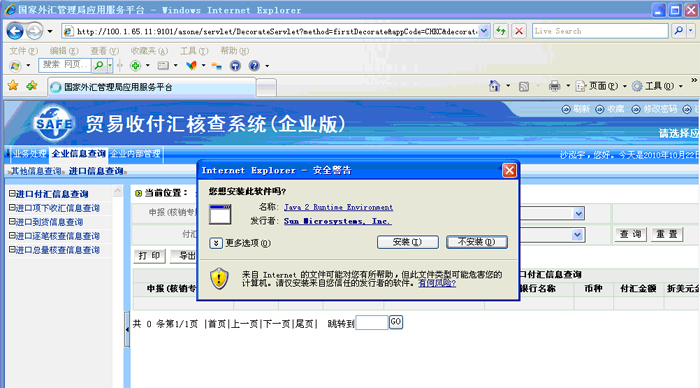Click the Refresh icon beside address bar
700x388 pixels.
coord(501,31)
